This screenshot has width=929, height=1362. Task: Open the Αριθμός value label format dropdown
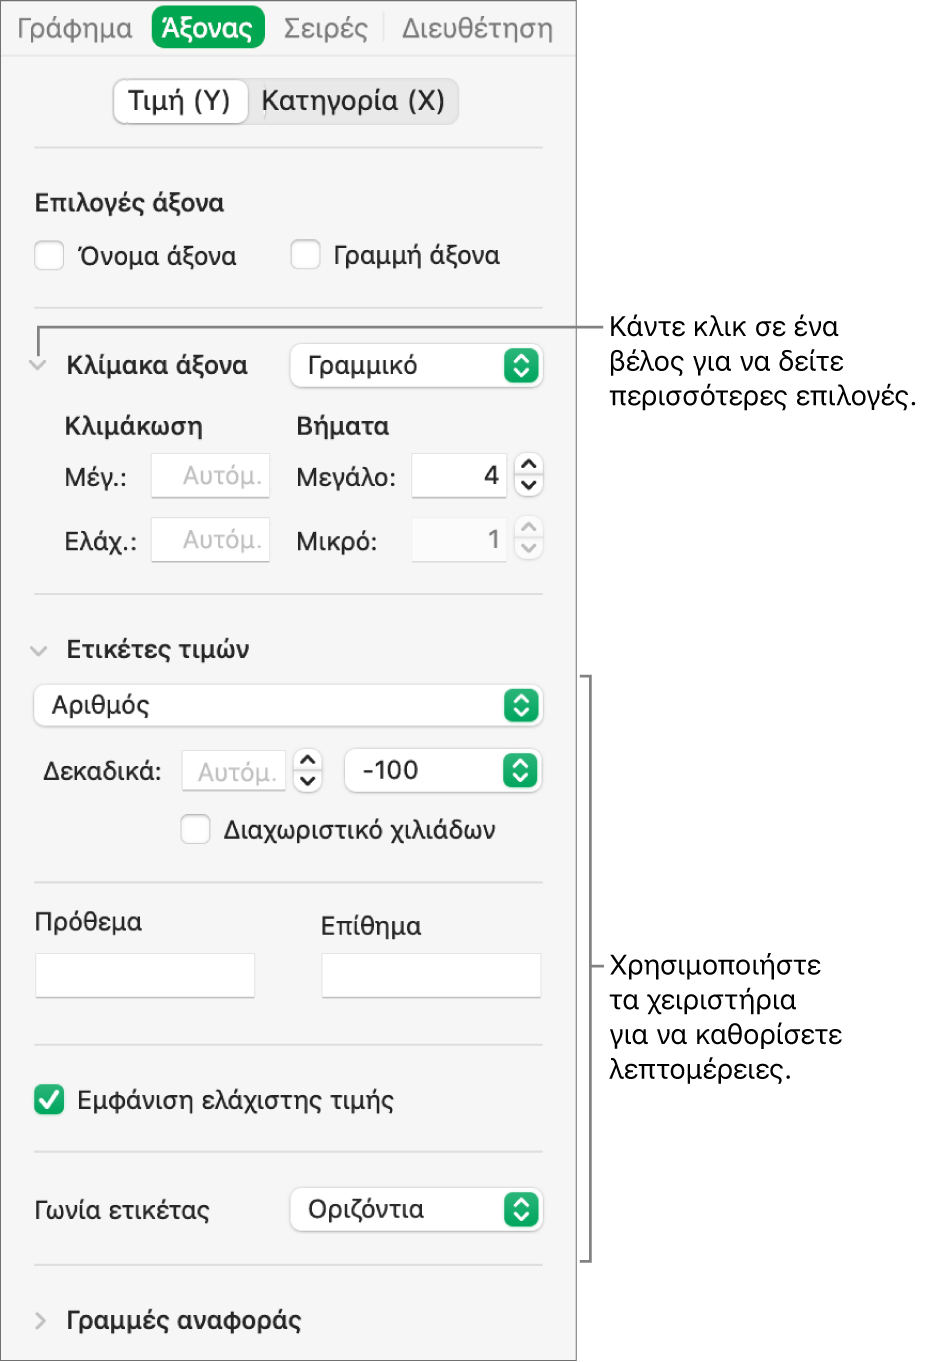(288, 705)
